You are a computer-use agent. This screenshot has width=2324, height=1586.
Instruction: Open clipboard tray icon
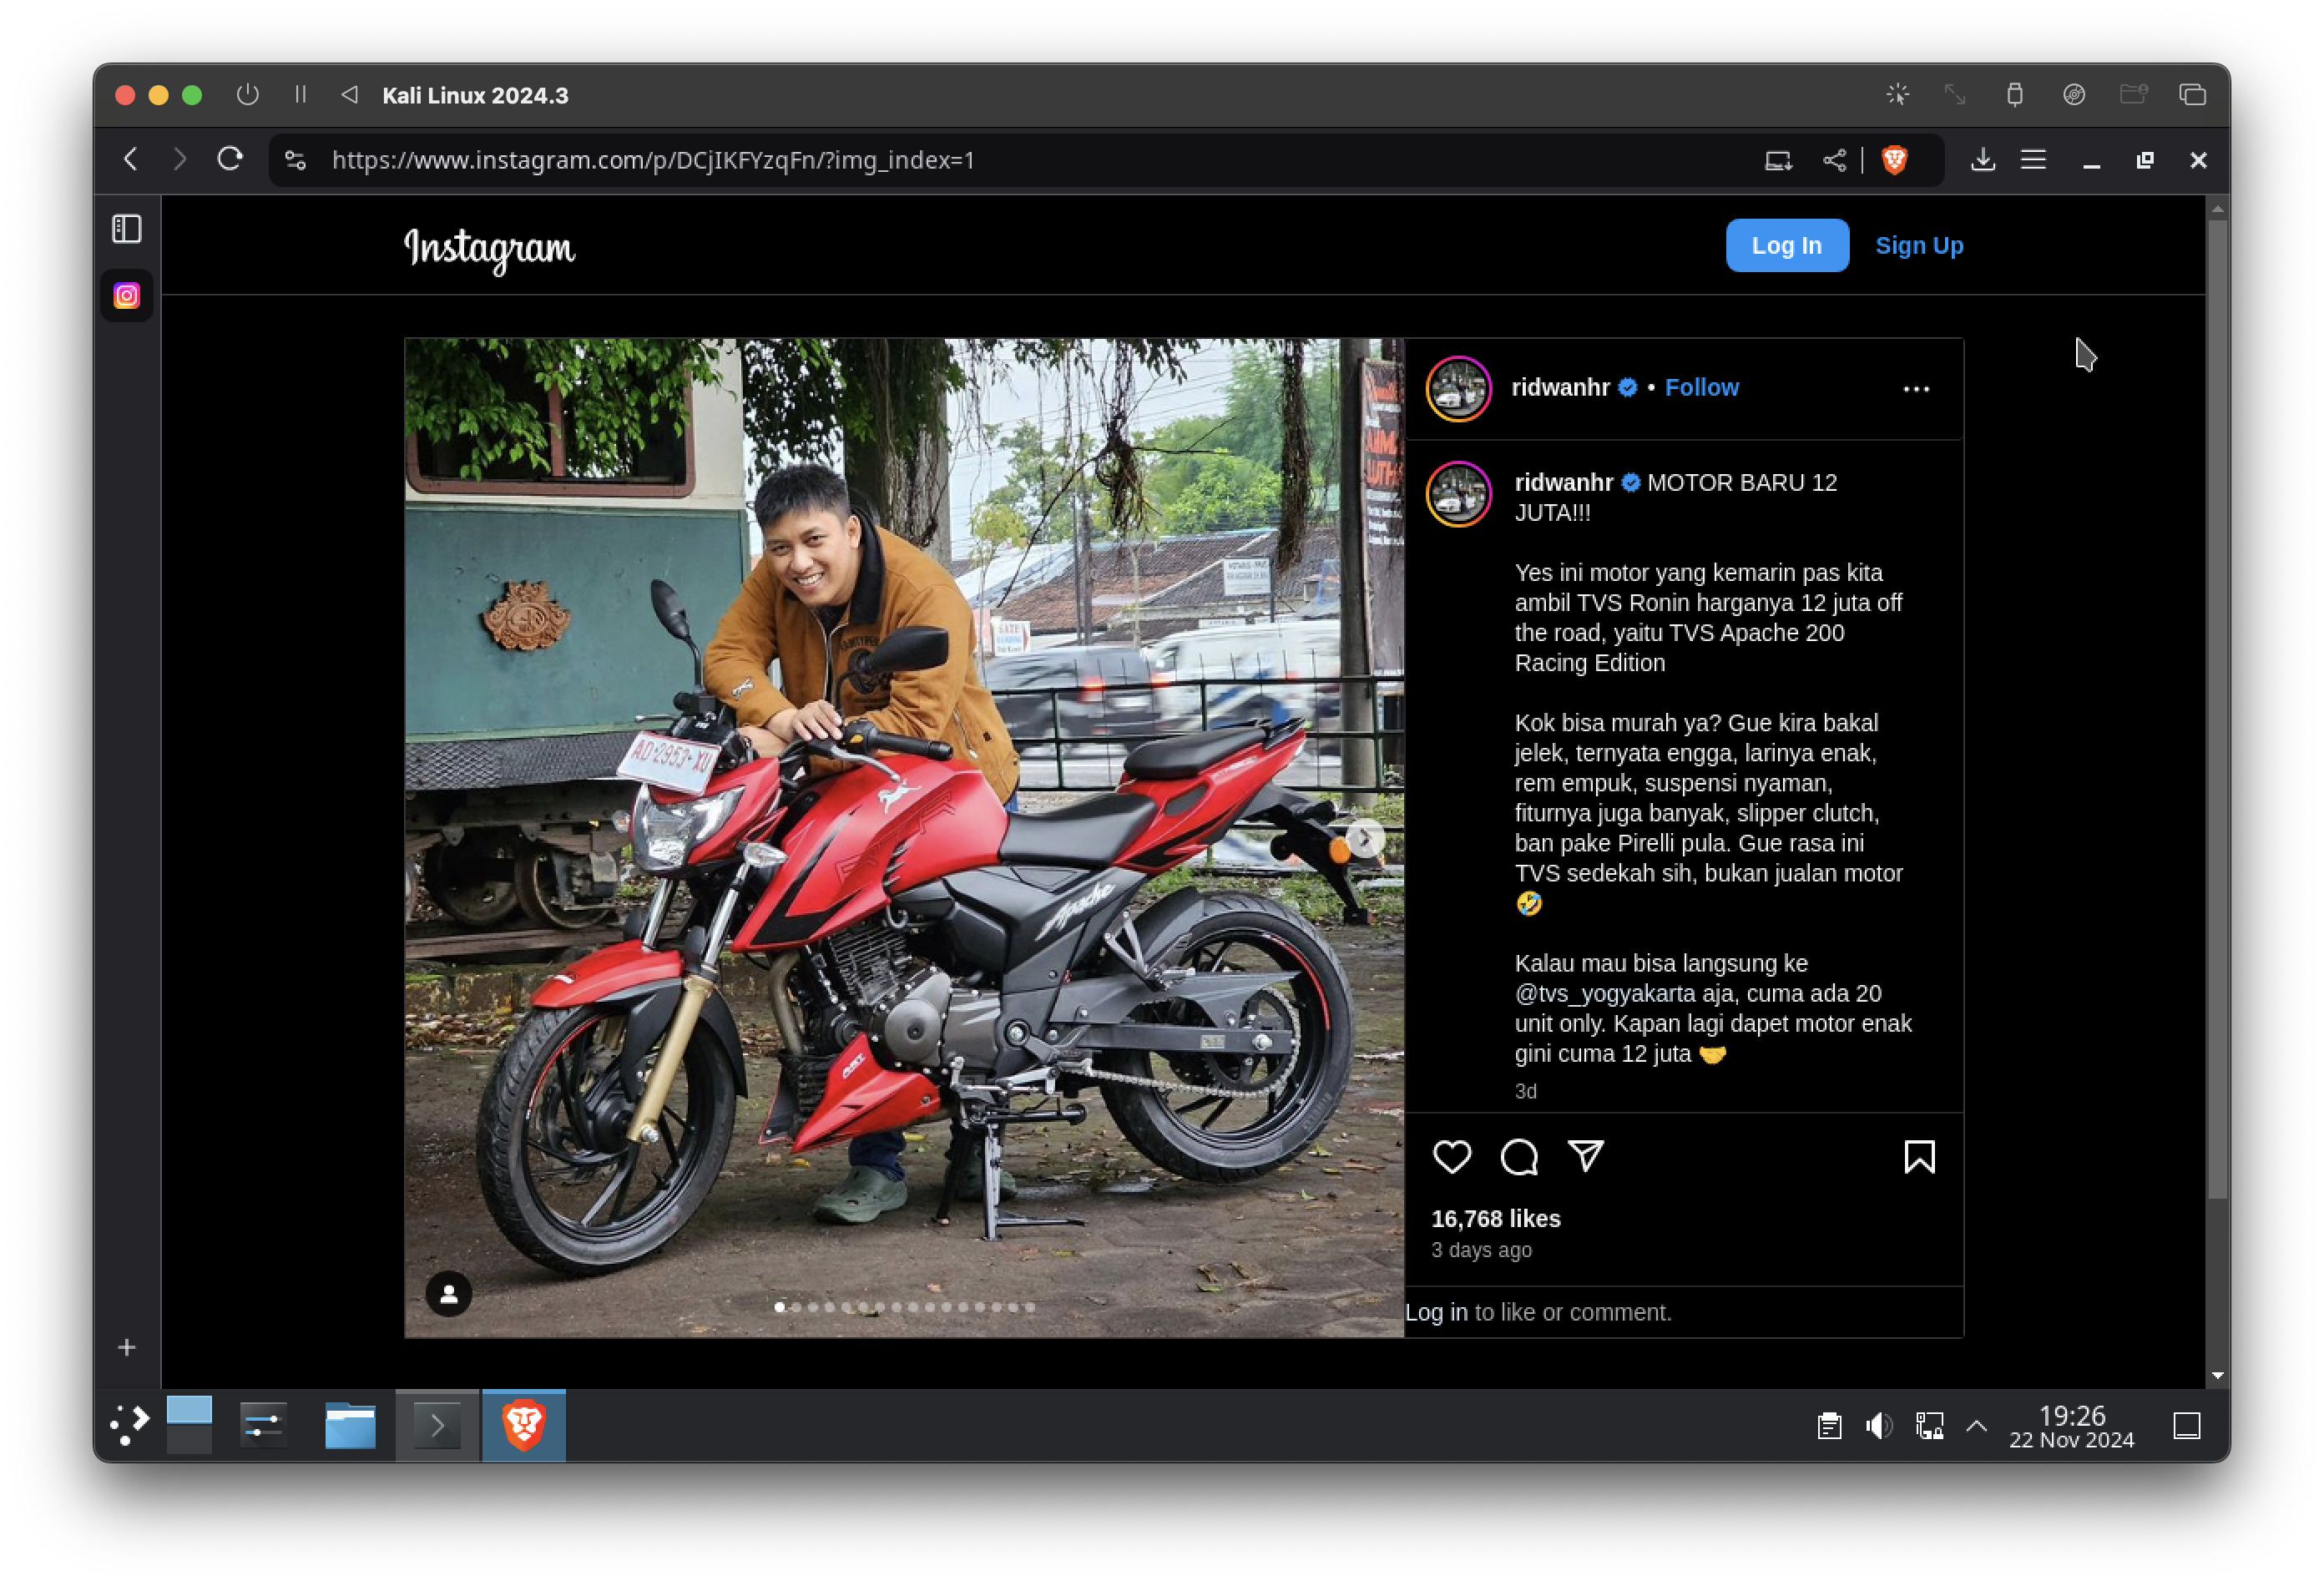point(1829,1425)
